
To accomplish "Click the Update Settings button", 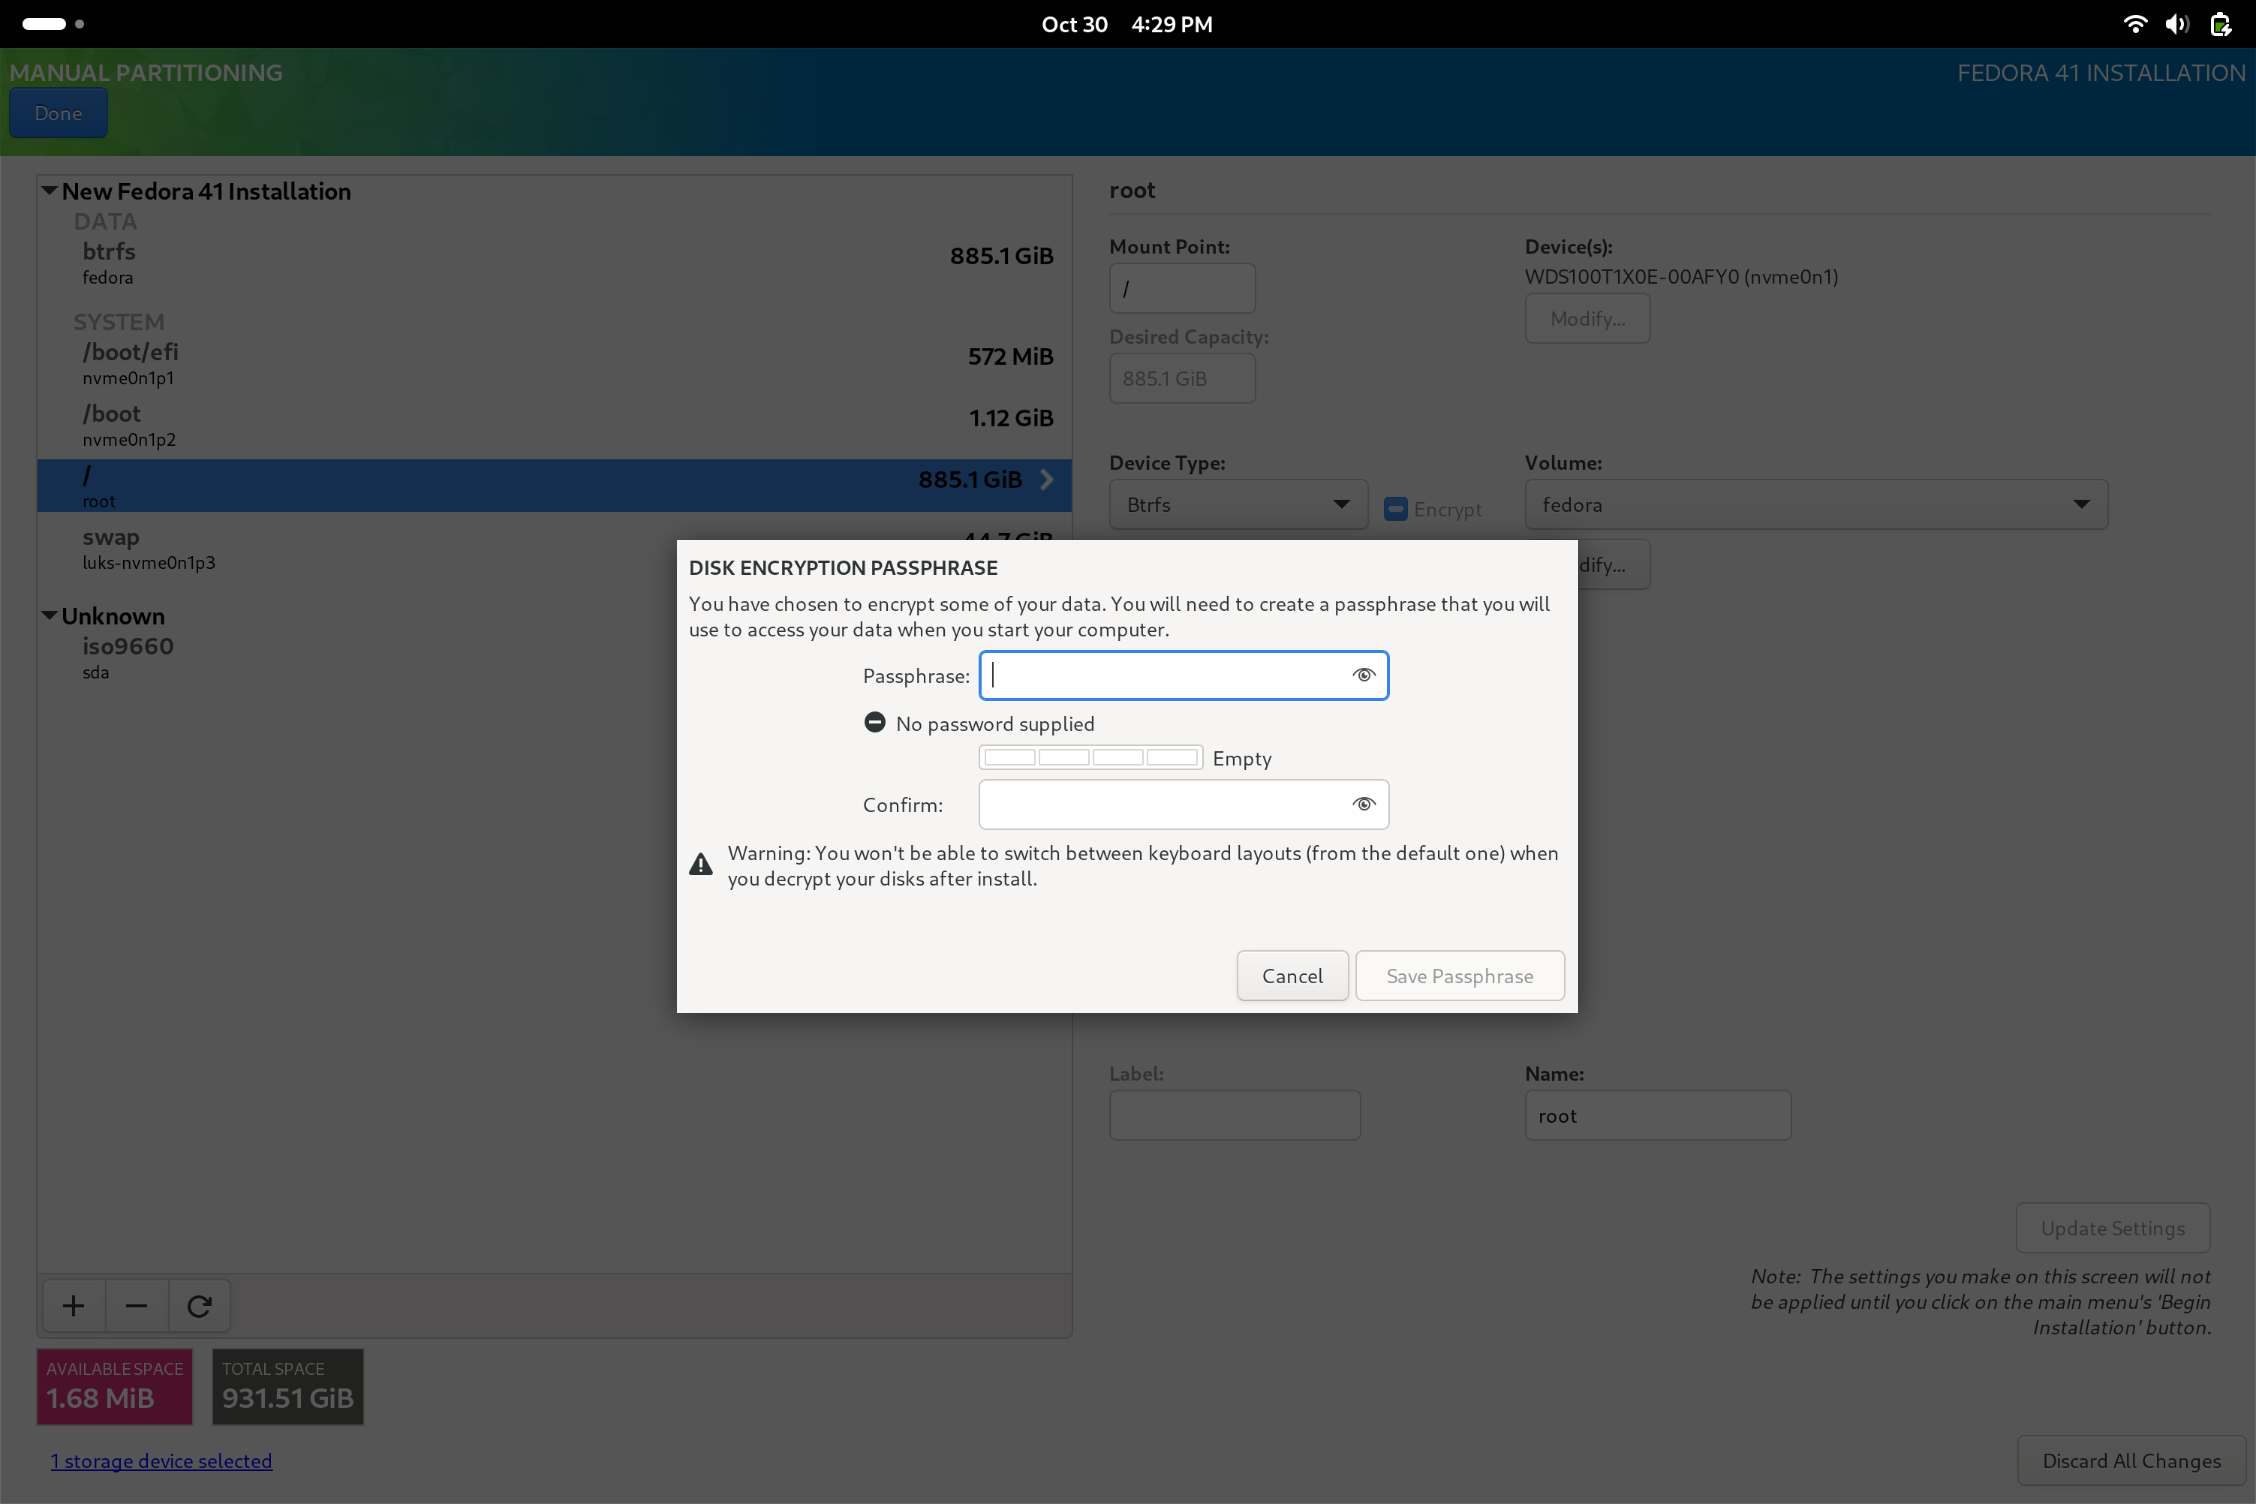I will (x=2112, y=1228).
